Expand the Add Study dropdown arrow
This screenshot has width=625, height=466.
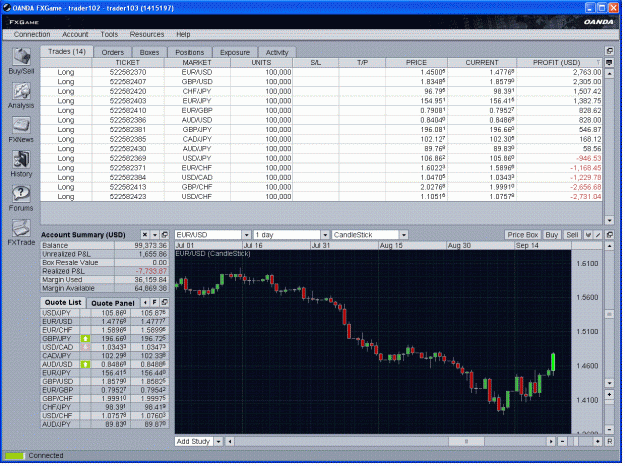(218, 442)
